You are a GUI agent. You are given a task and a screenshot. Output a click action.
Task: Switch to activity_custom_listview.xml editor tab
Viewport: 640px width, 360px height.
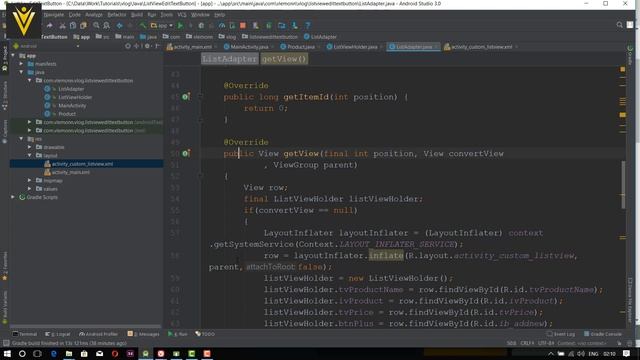481,47
